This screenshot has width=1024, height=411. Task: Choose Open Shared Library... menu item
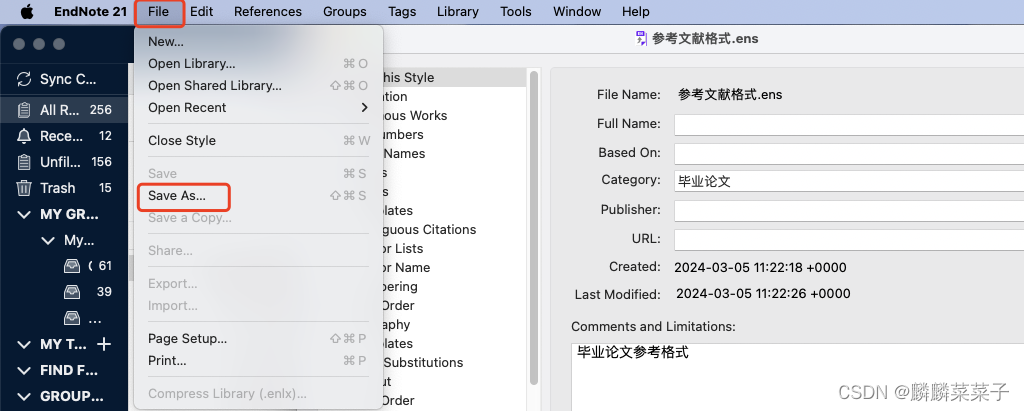pyautogui.click(x=259, y=86)
